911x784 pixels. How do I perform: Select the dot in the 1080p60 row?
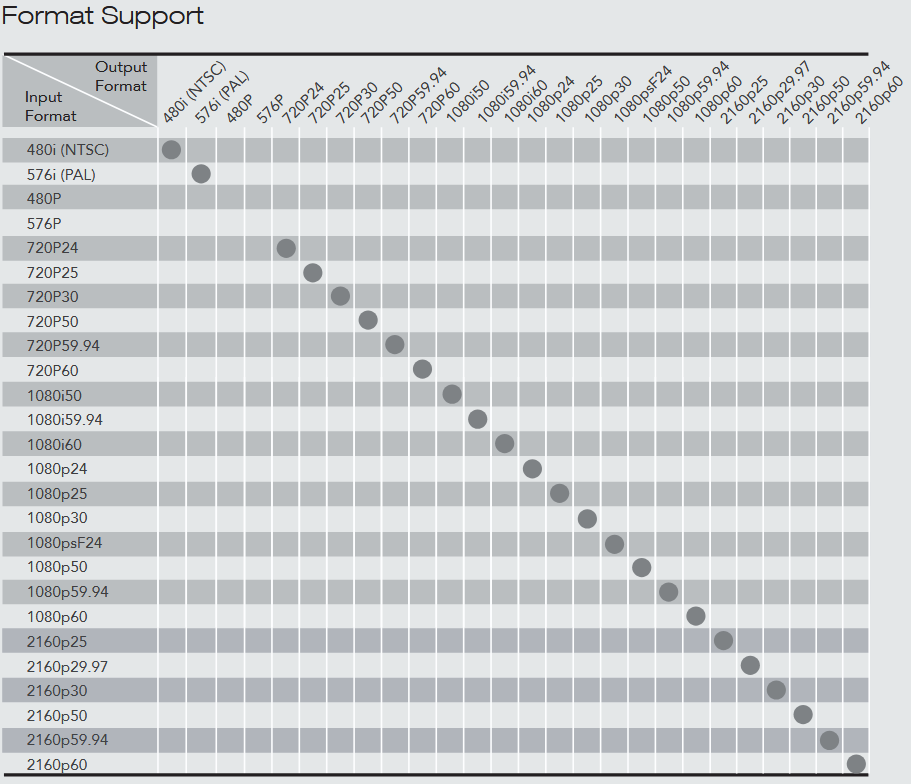pyautogui.click(x=696, y=616)
